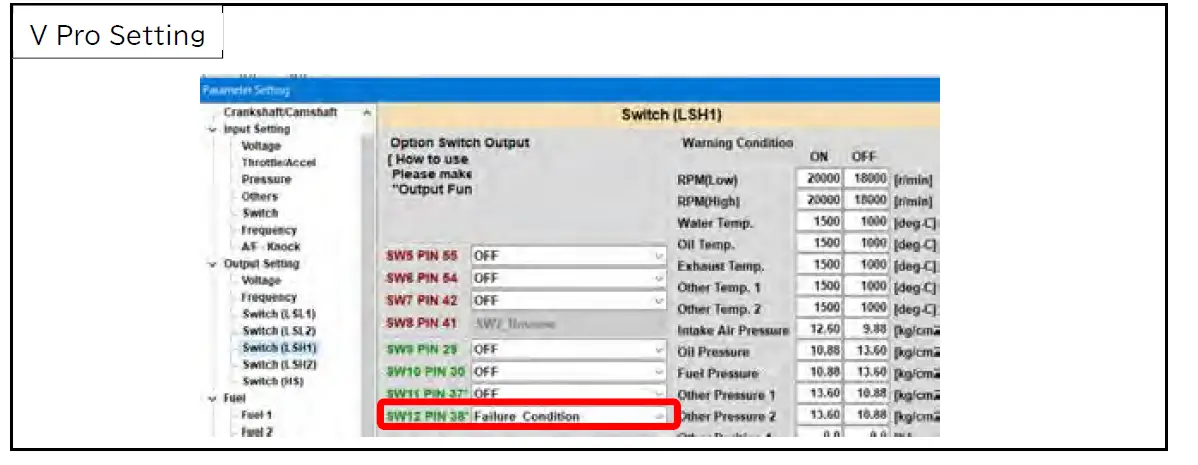Edit Other Pressure 1 OFF value
Screen dimensions: 1198x465
pyautogui.click(x=868, y=394)
